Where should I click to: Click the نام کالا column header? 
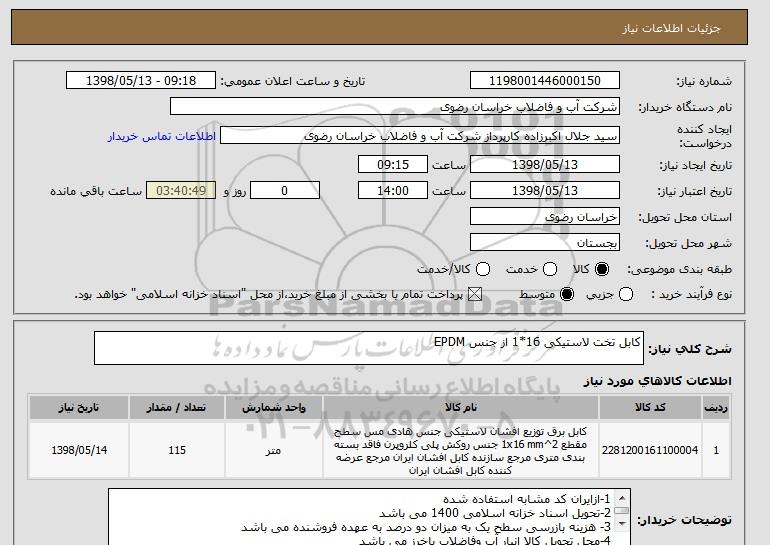coord(461,408)
